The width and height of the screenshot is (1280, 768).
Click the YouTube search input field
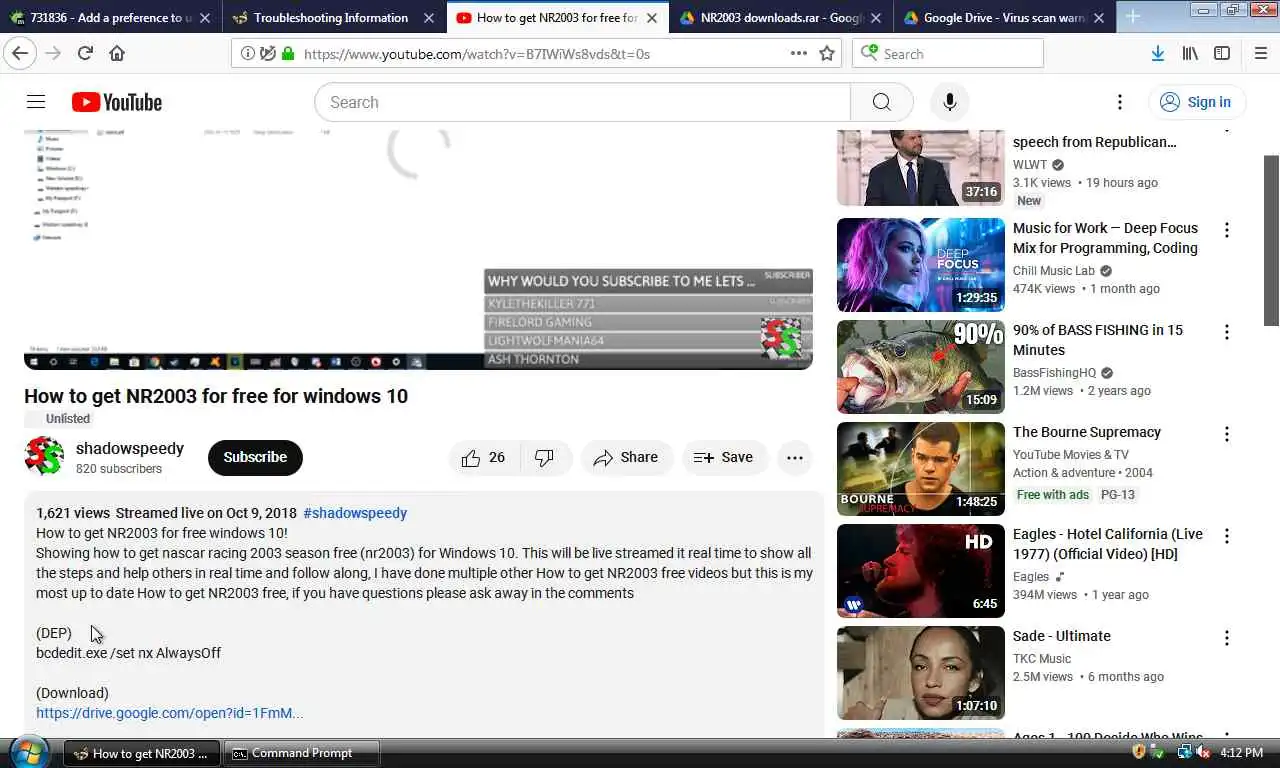582,102
